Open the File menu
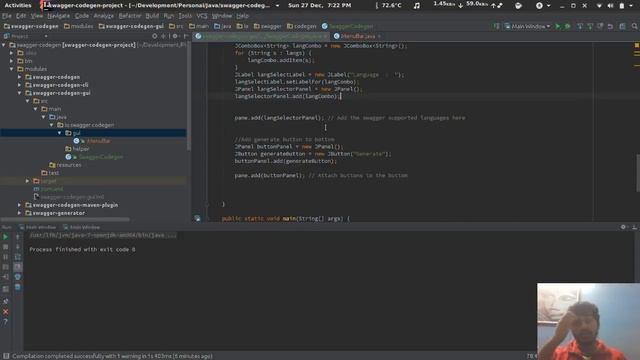 [x=7, y=16]
